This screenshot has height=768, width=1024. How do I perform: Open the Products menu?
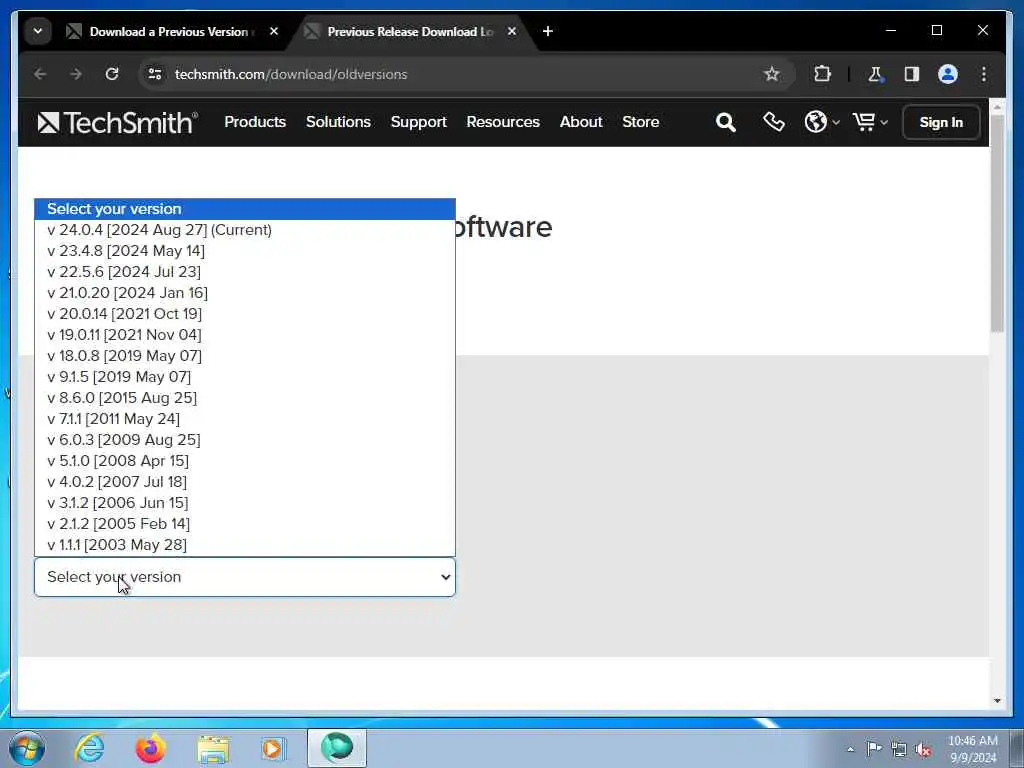[x=255, y=122]
